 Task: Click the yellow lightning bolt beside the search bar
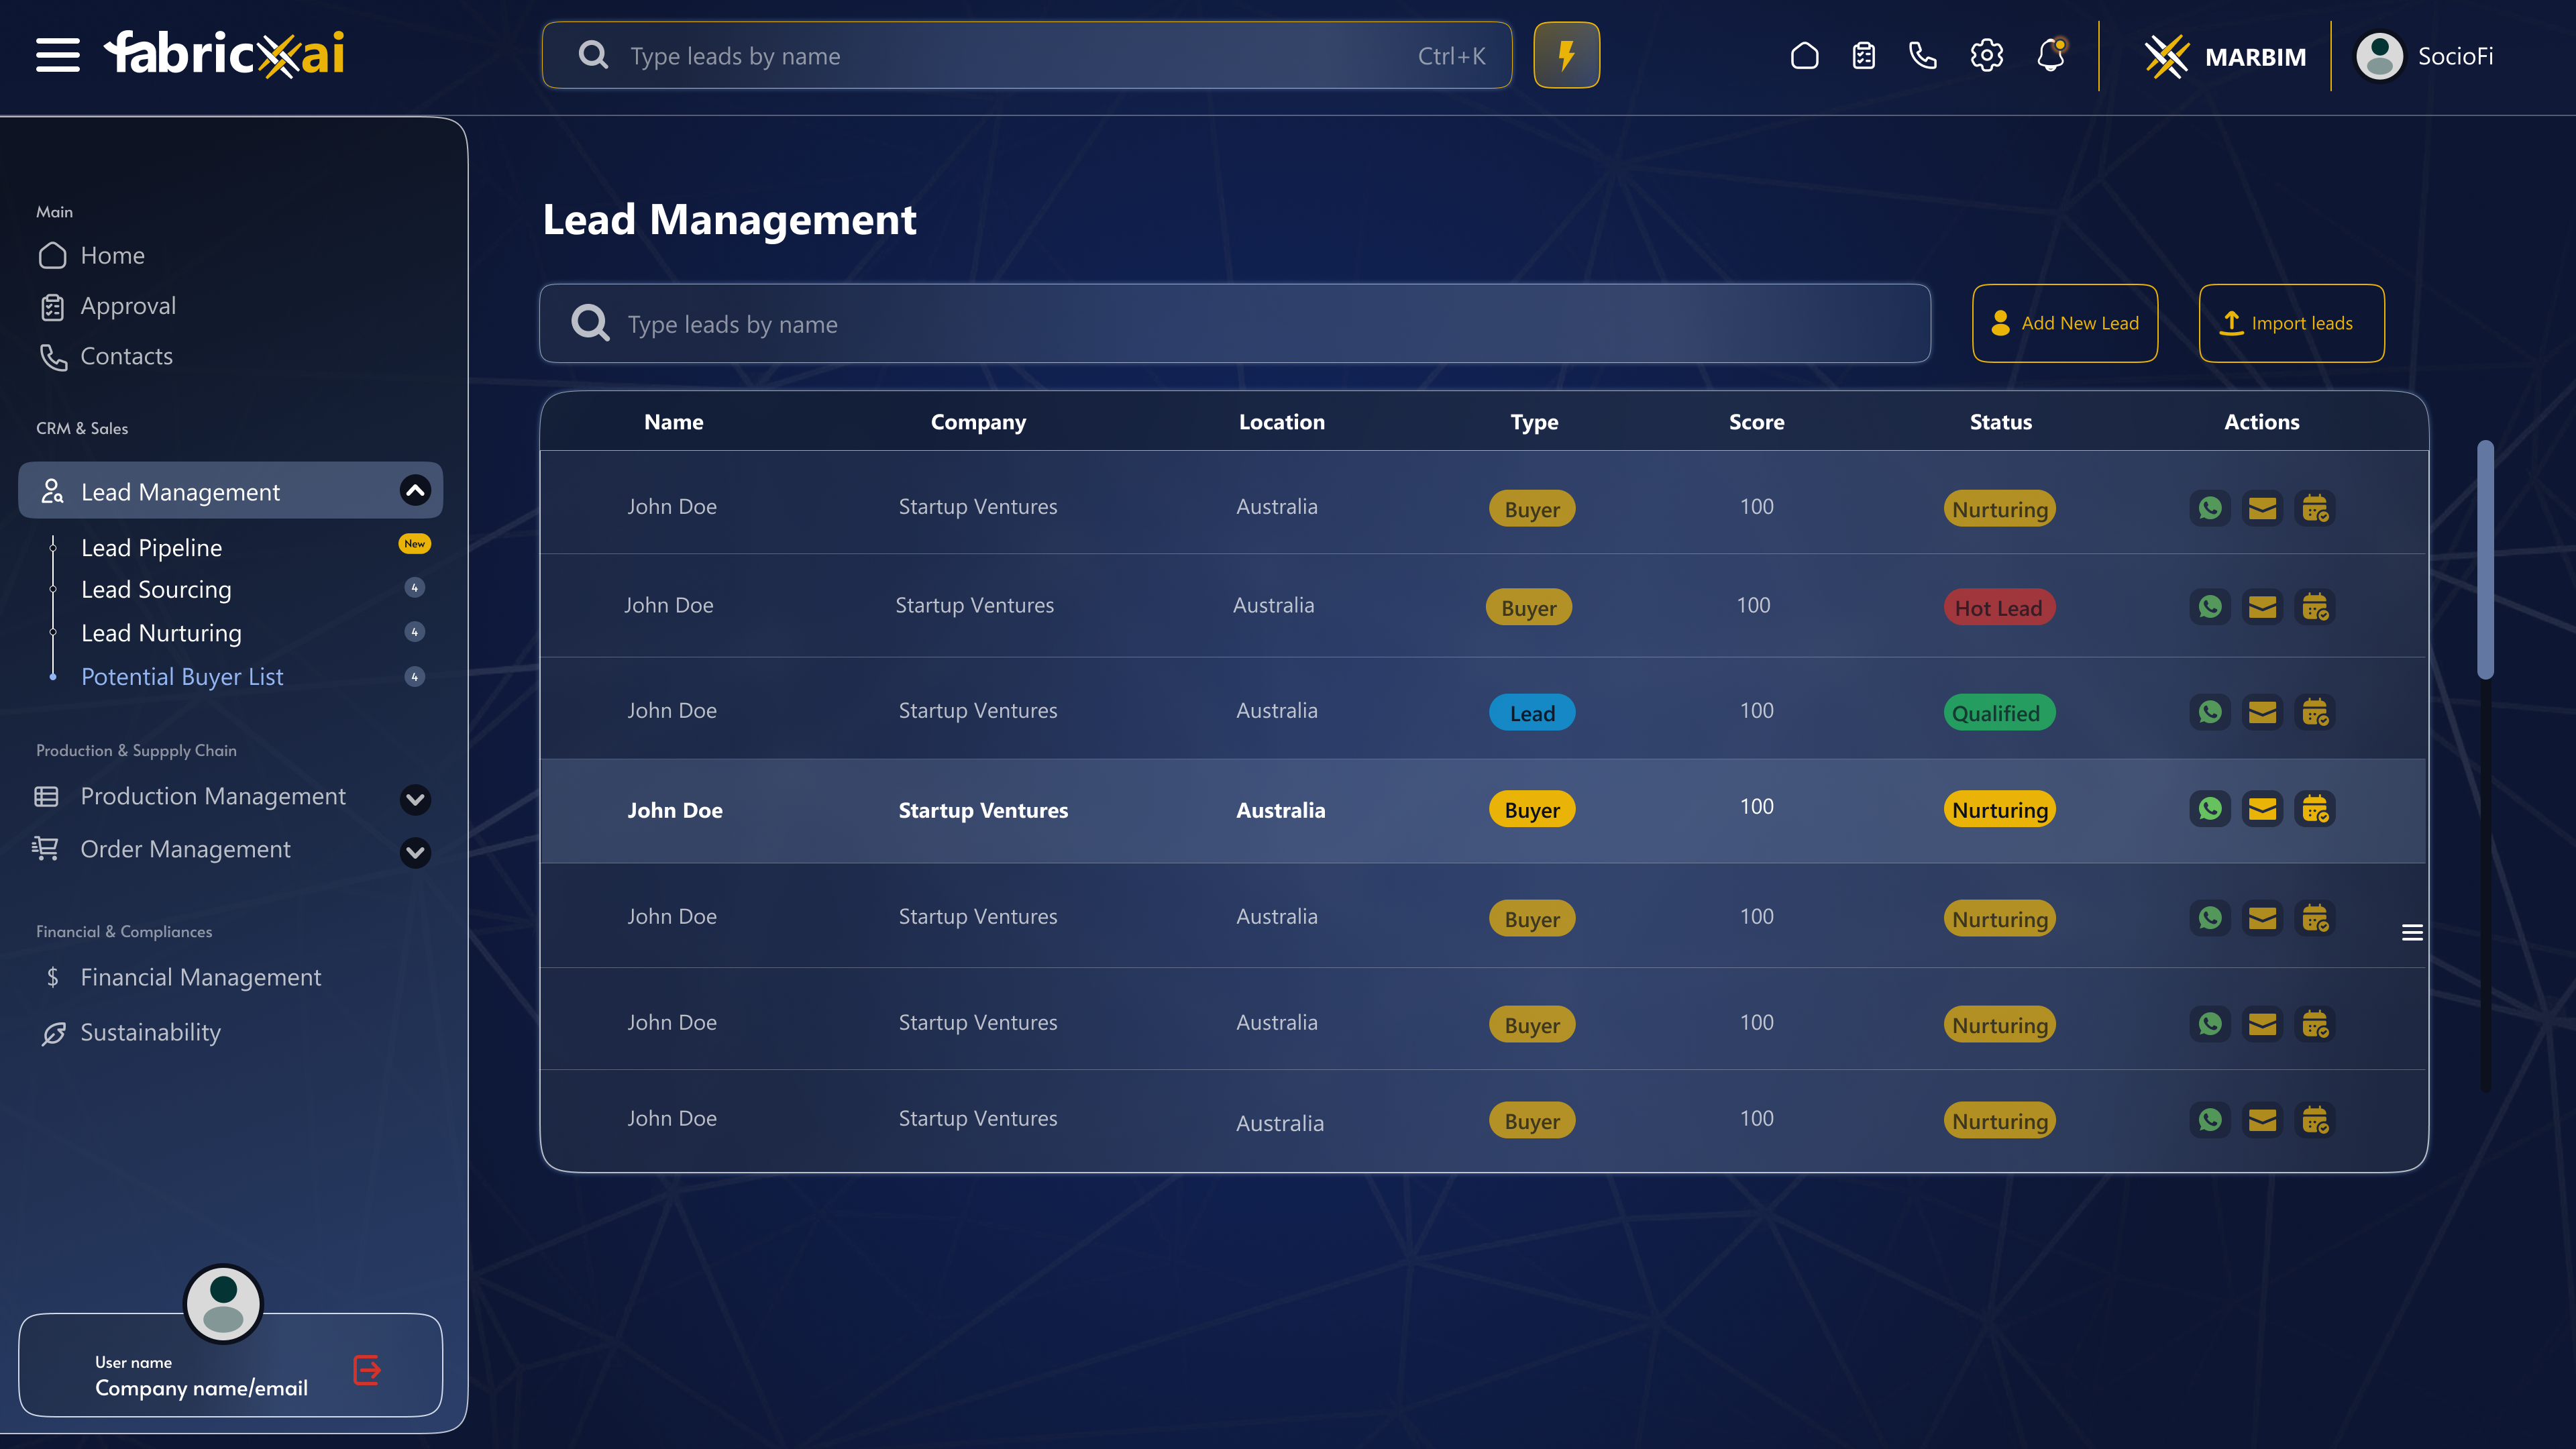point(1566,55)
